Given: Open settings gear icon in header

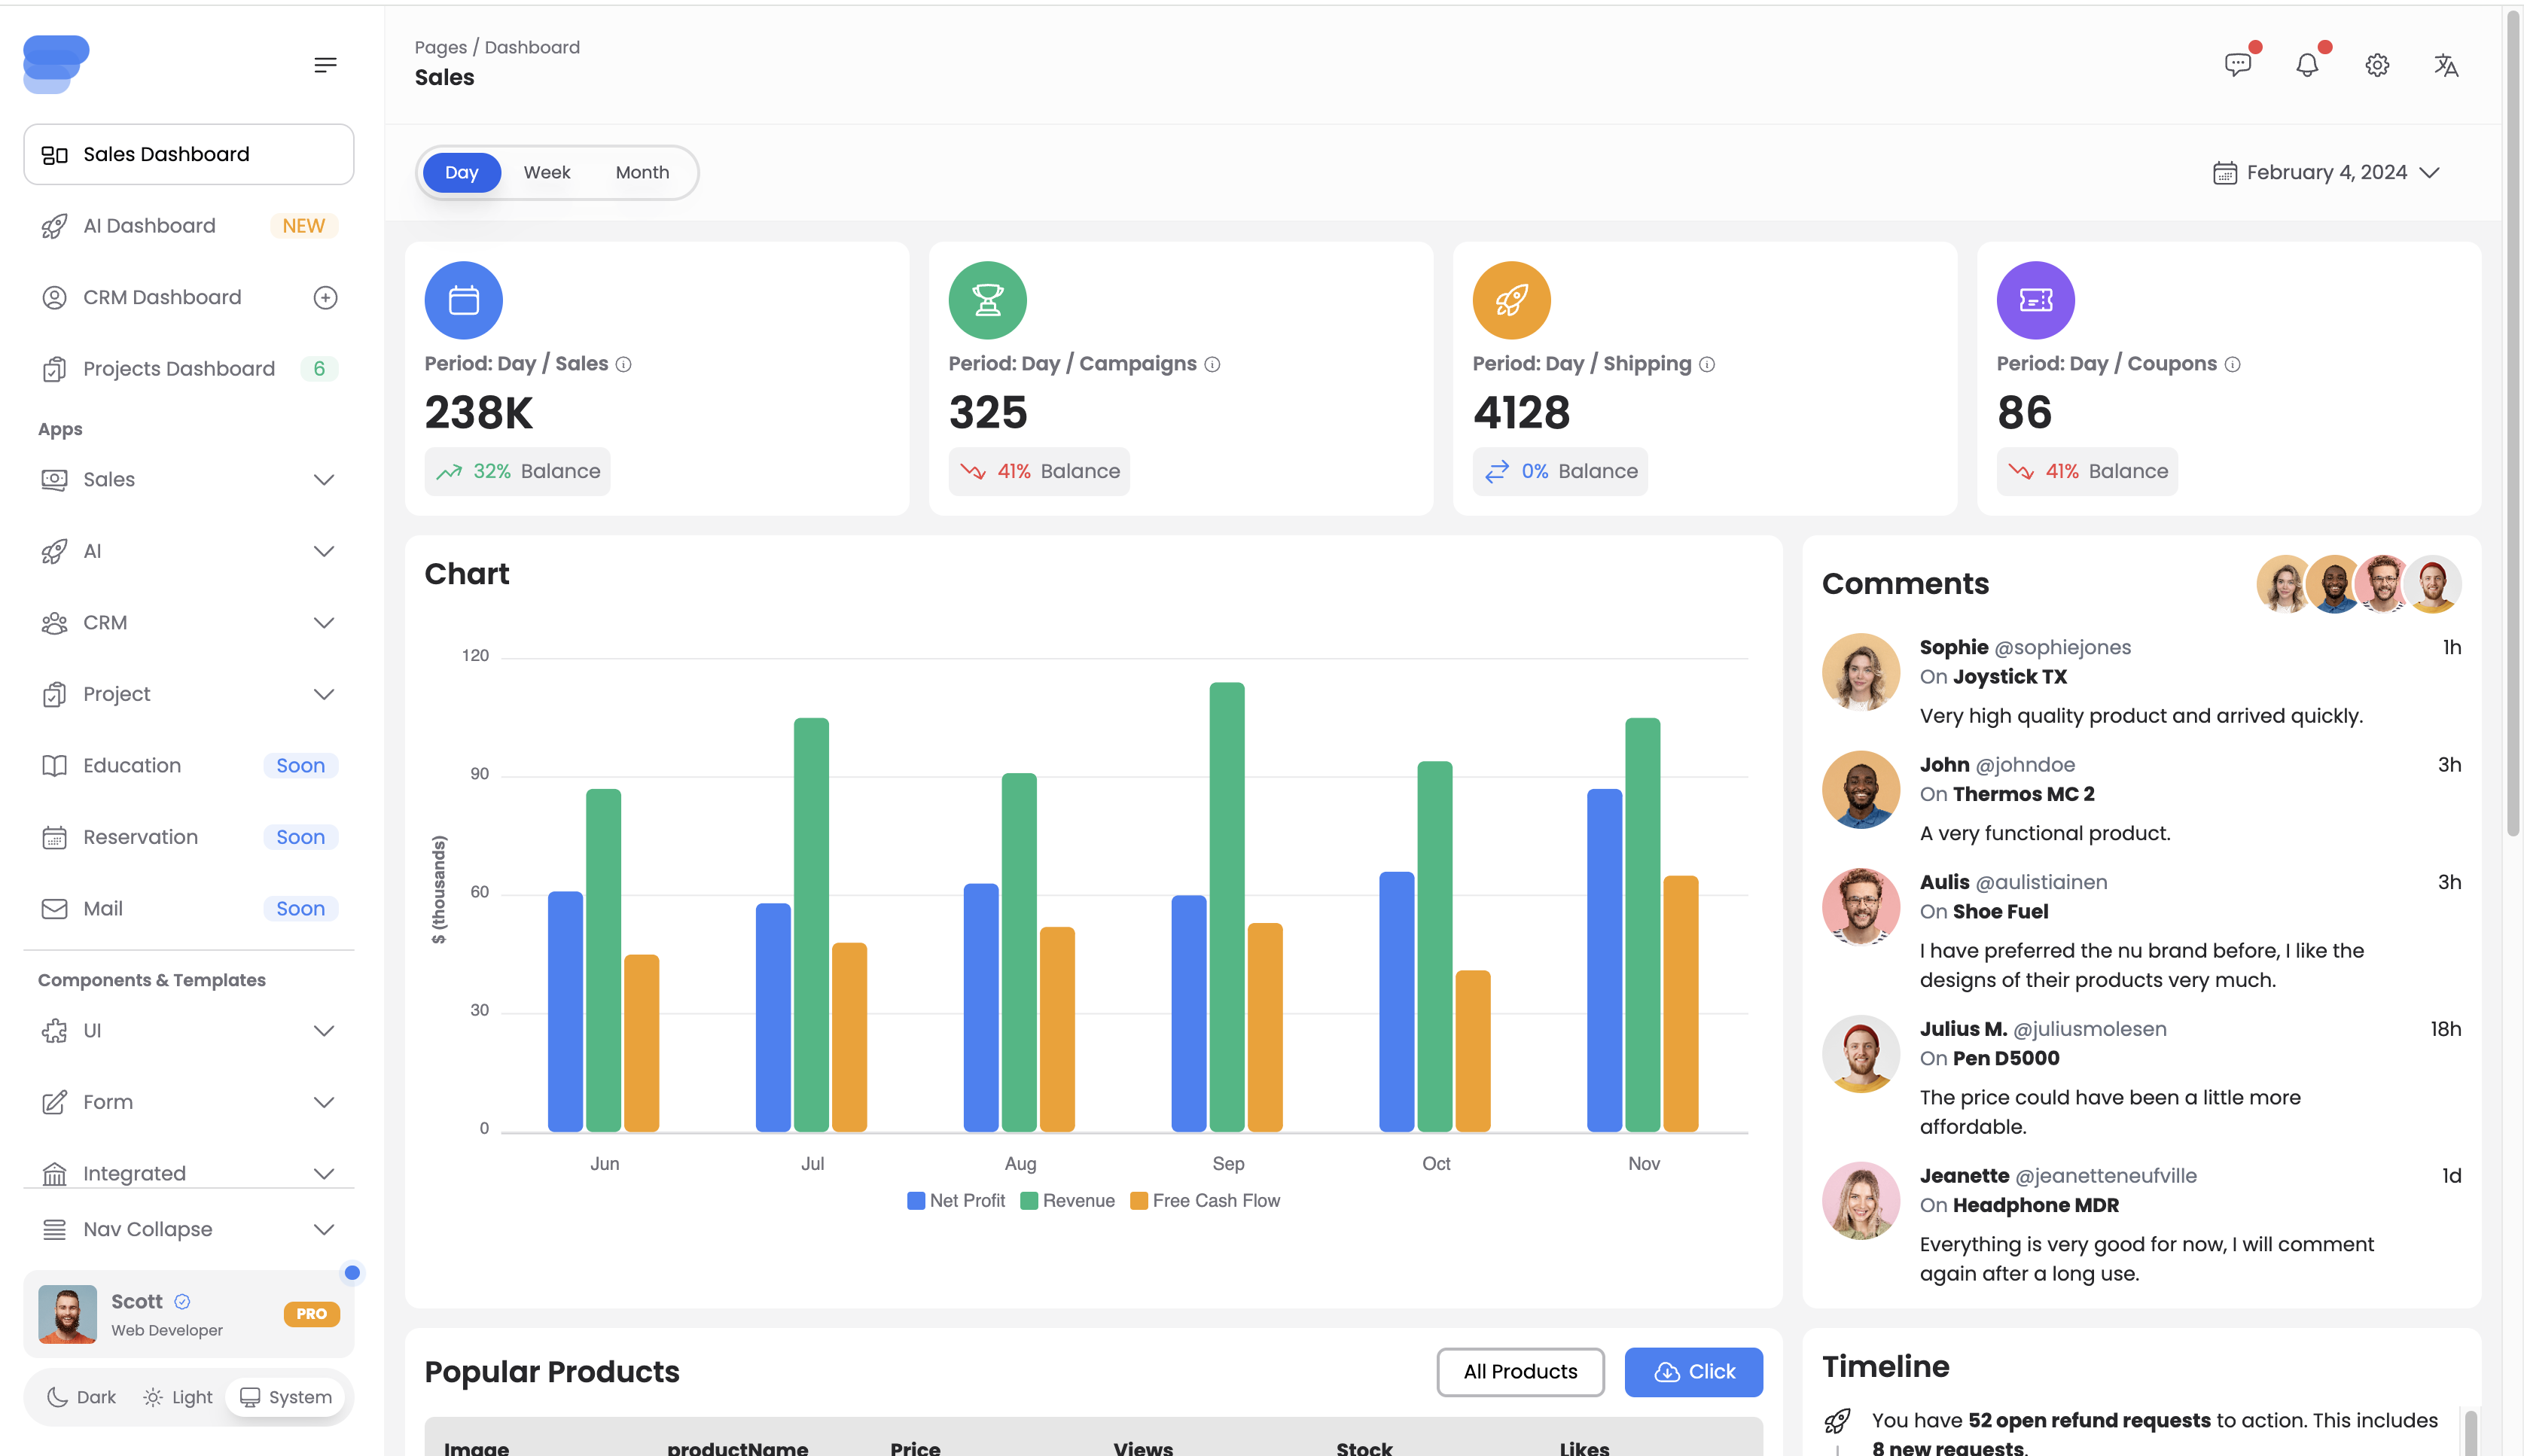Looking at the screenshot, I should pos(2377,65).
